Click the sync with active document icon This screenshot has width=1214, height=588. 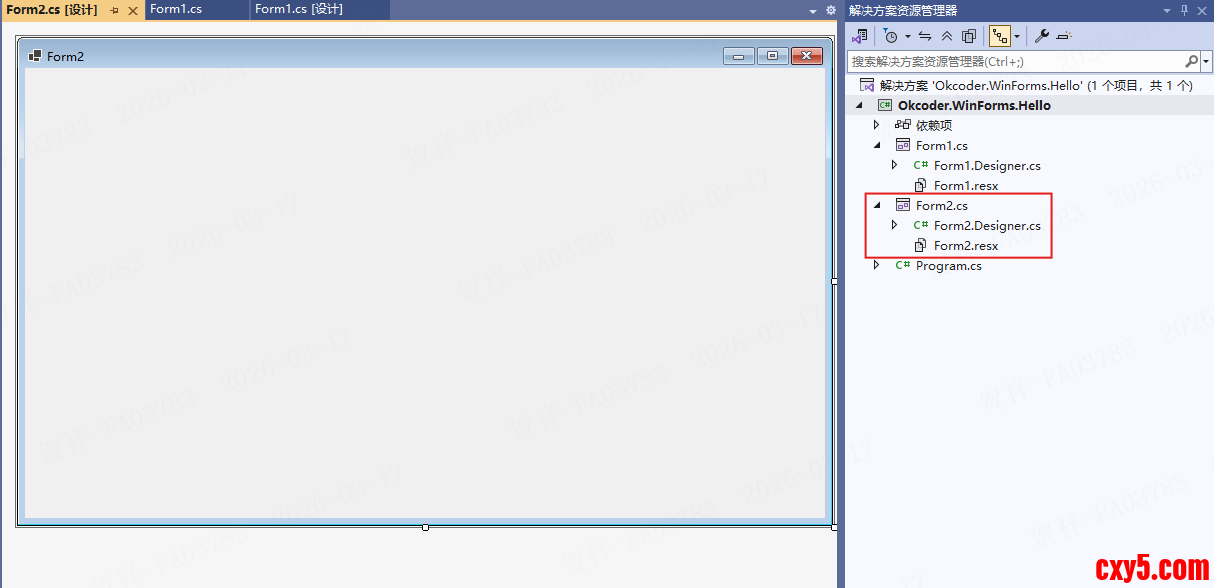point(925,36)
